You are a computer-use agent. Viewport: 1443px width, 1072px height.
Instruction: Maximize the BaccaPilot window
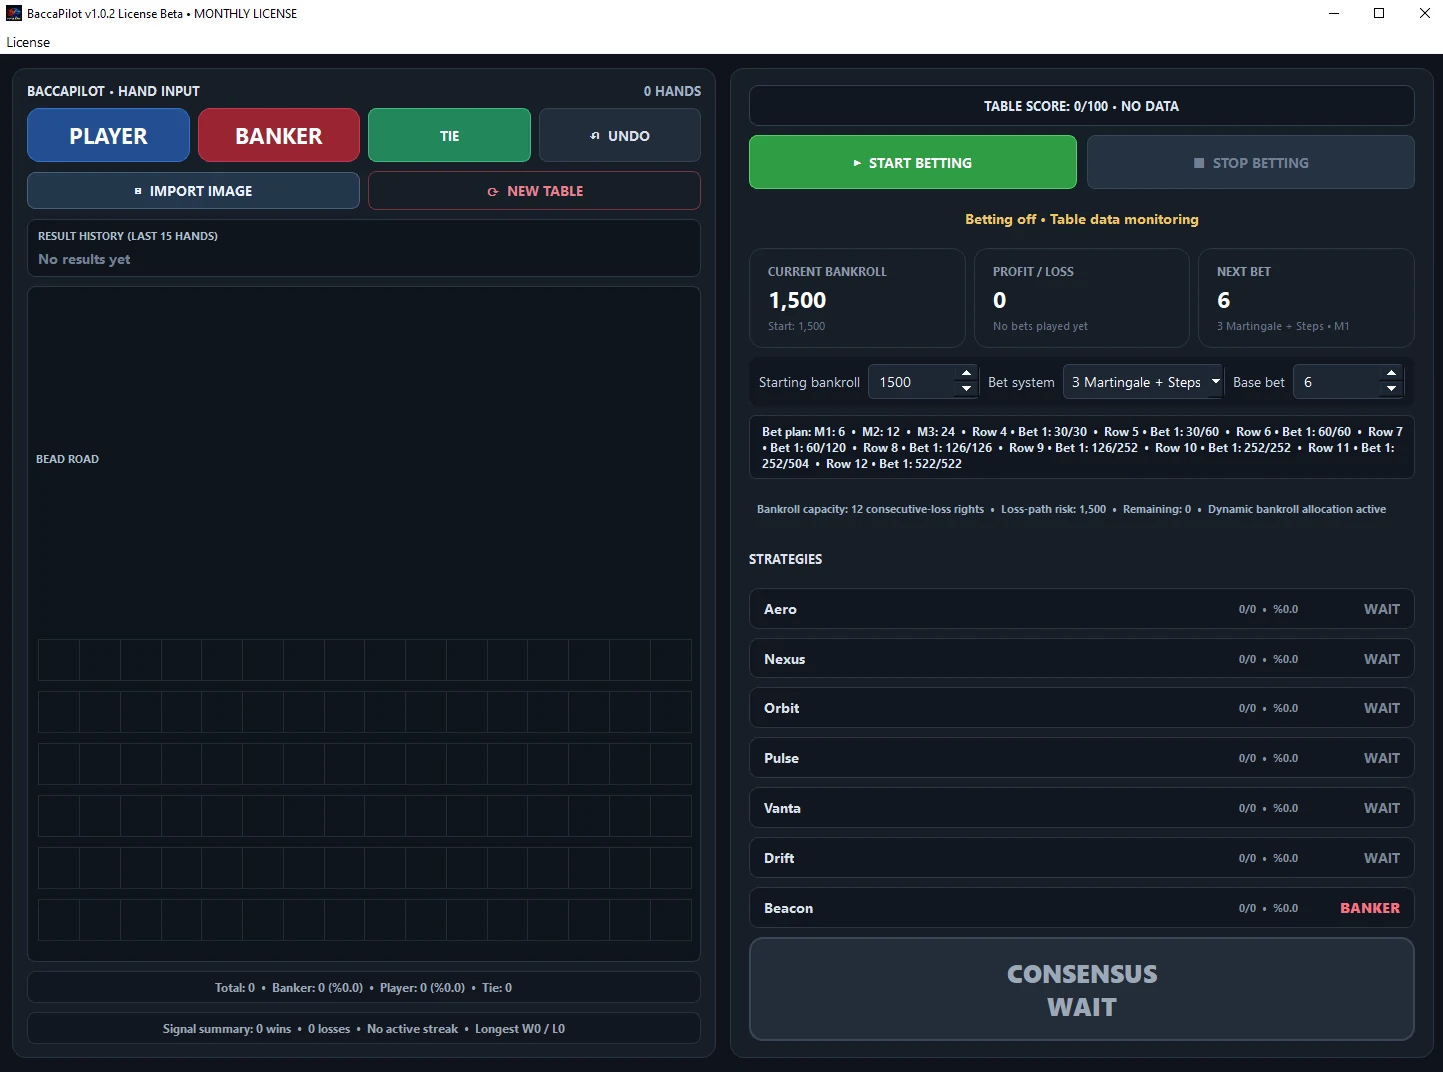[x=1379, y=13]
